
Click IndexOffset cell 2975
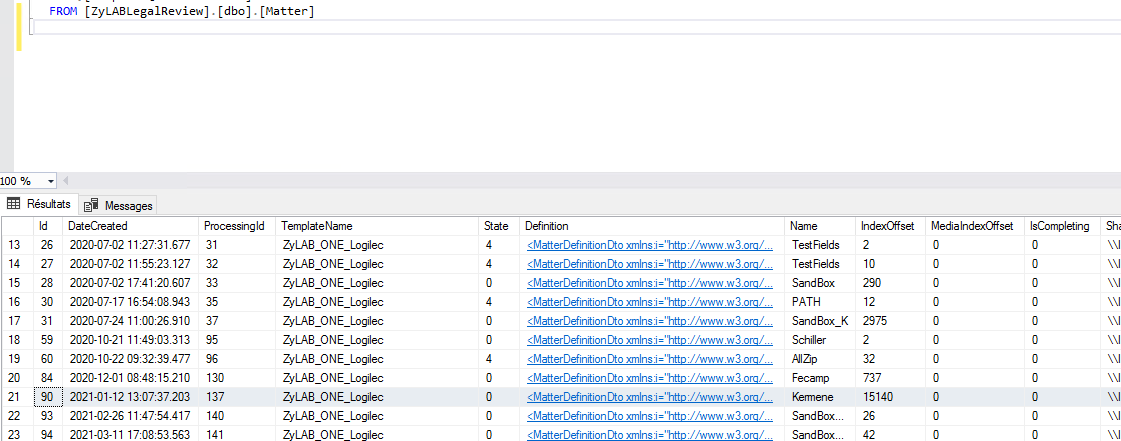click(891, 321)
